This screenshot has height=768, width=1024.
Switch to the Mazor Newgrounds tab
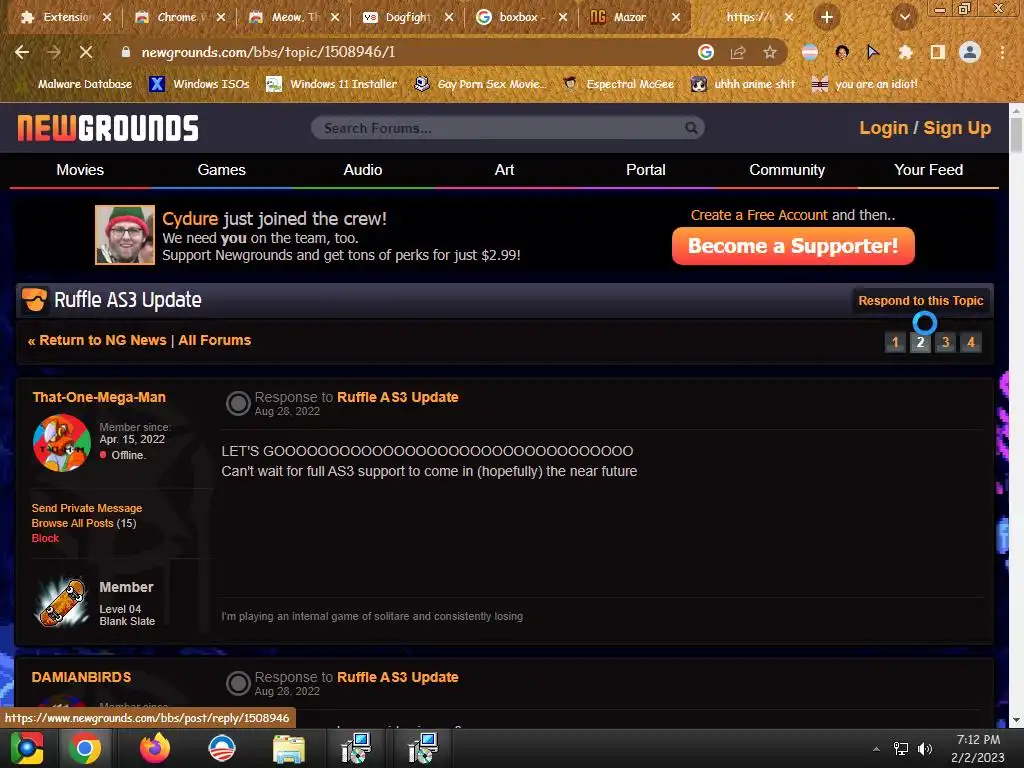(x=635, y=18)
